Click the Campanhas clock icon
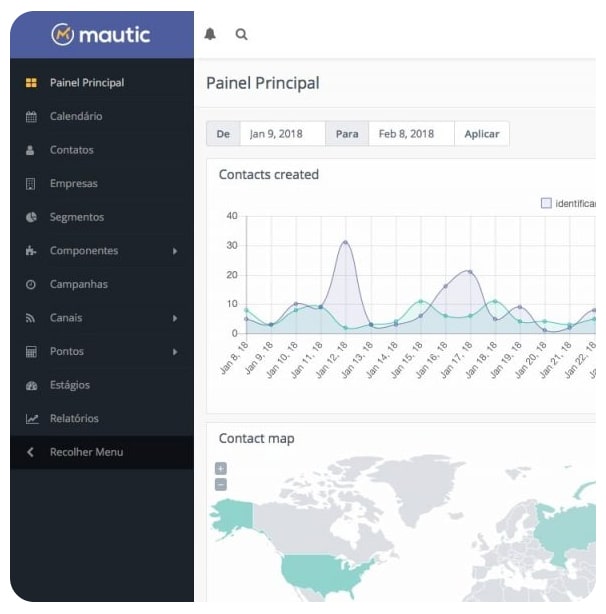606x614 pixels. [x=30, y=285]
